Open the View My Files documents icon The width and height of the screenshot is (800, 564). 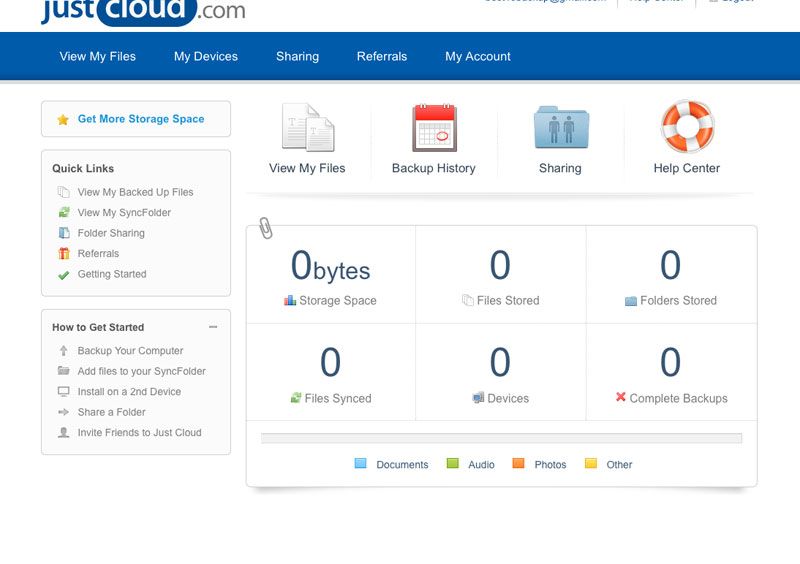(308, 128)
